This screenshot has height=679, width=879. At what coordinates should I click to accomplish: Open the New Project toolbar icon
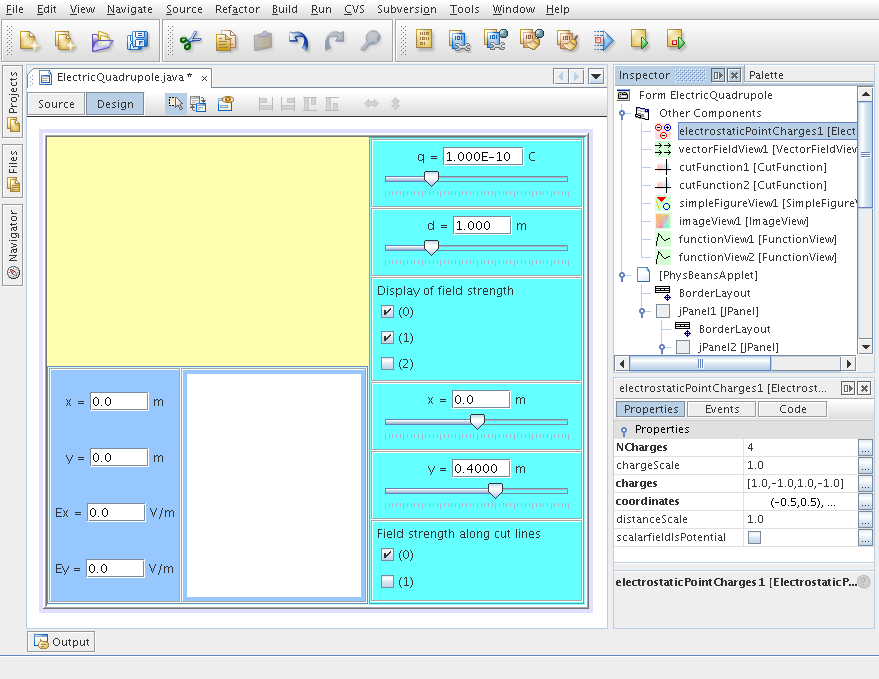[x=64, y=41]
